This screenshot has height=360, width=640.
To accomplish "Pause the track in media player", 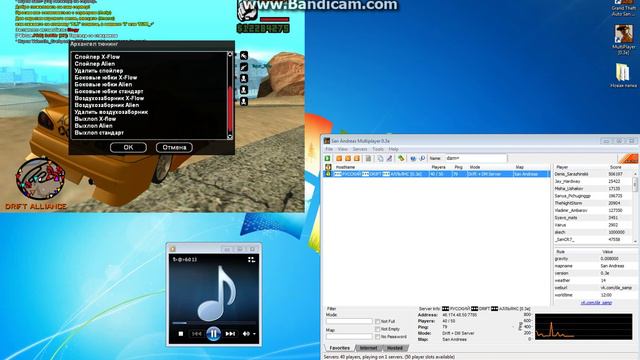I will coord(213,333).
